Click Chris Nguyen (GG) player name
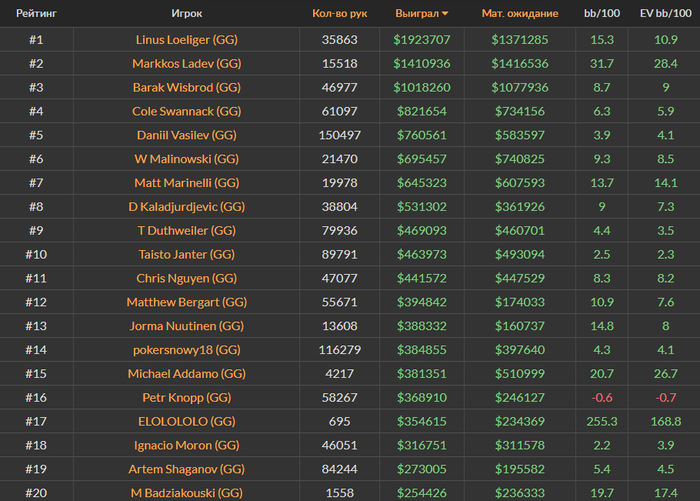 tap(187, 278)
